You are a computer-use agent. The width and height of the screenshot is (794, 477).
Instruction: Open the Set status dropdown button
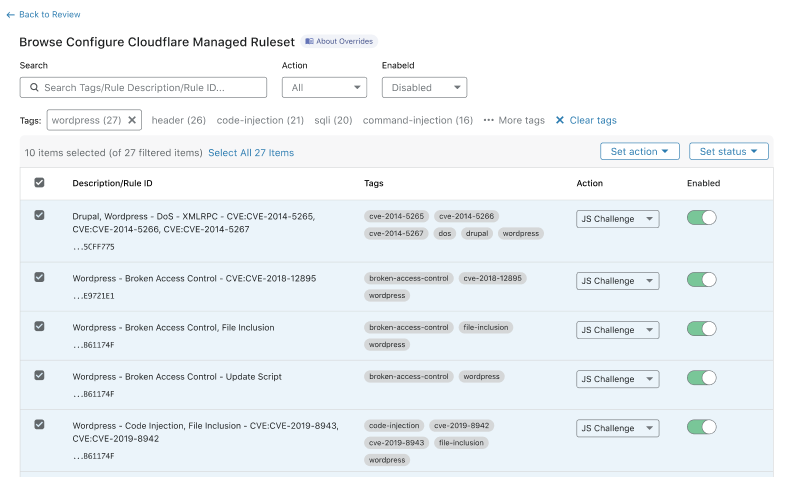point(728,151)
